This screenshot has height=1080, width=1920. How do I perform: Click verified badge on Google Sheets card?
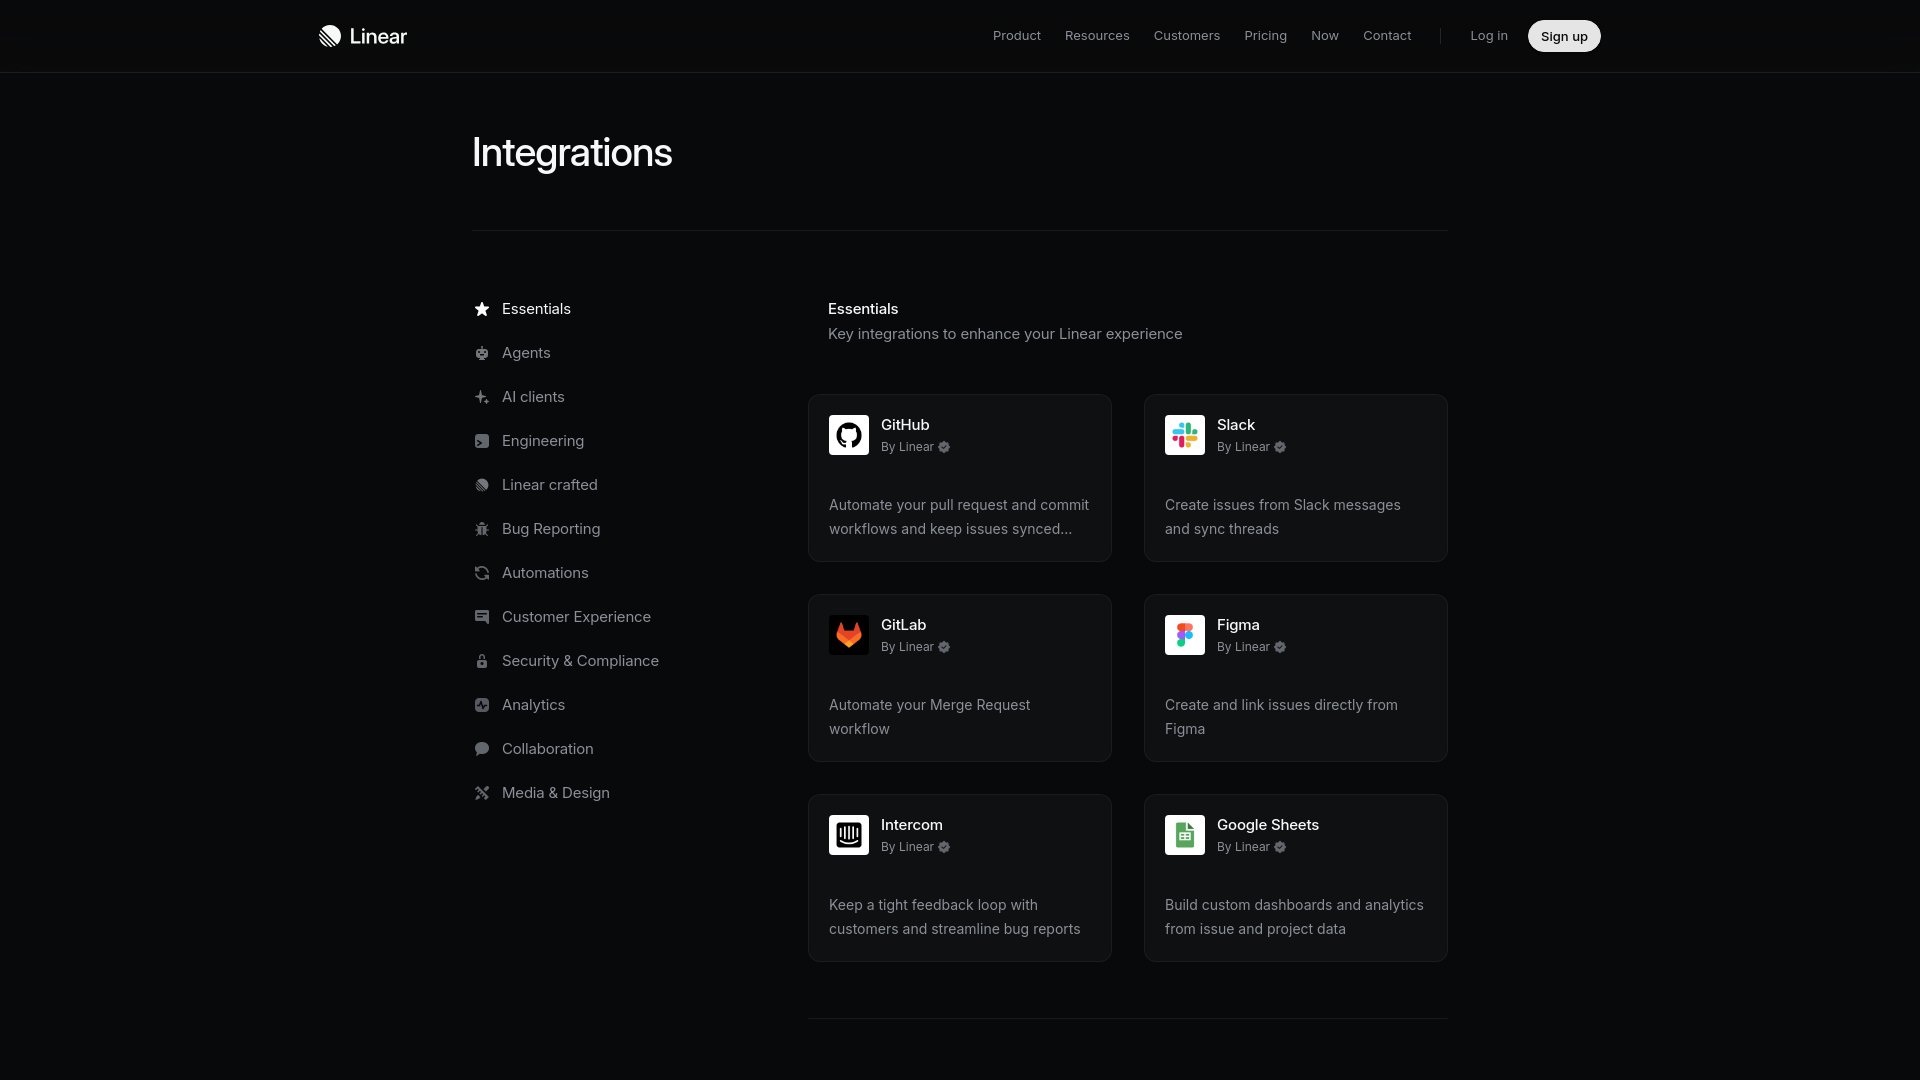[1280, 847]
